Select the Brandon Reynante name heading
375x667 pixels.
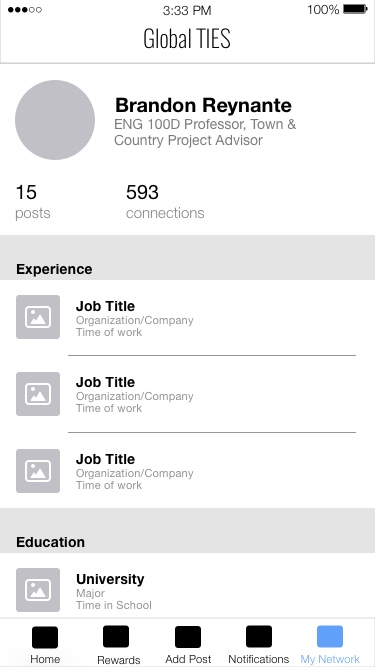(x=203, y=105)
